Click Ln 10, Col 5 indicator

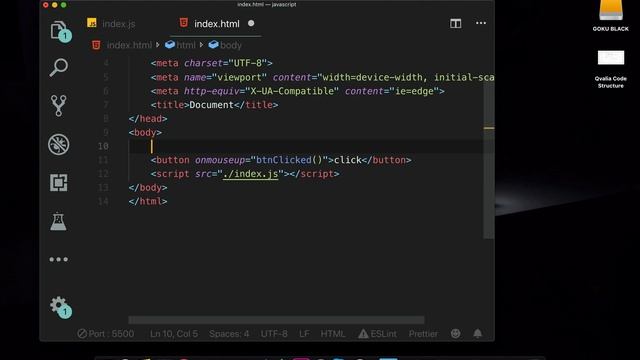point(174,334)
